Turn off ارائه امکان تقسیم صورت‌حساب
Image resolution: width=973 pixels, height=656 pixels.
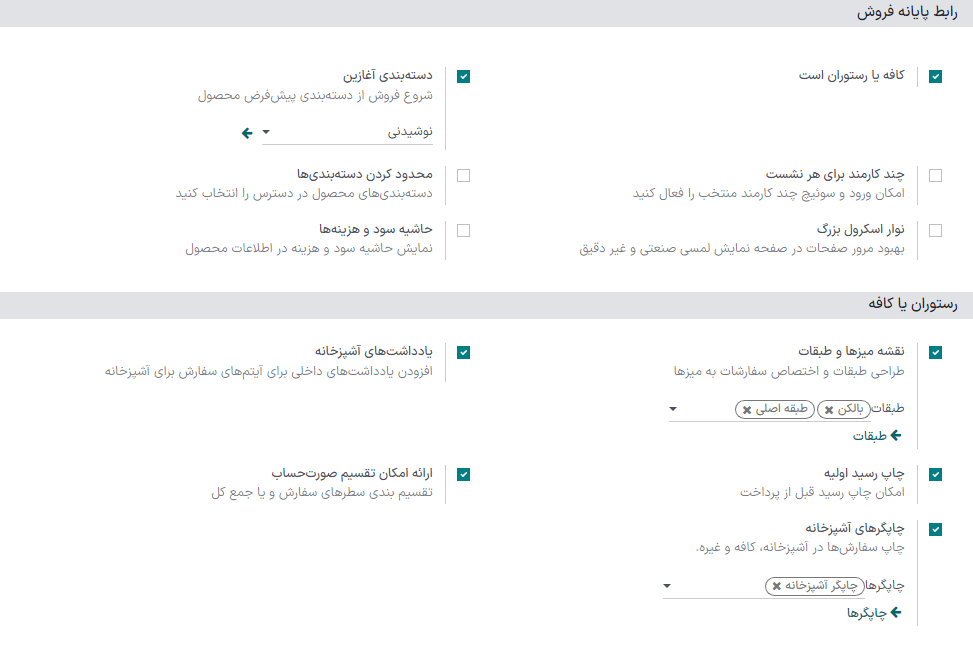pos(463,474)
